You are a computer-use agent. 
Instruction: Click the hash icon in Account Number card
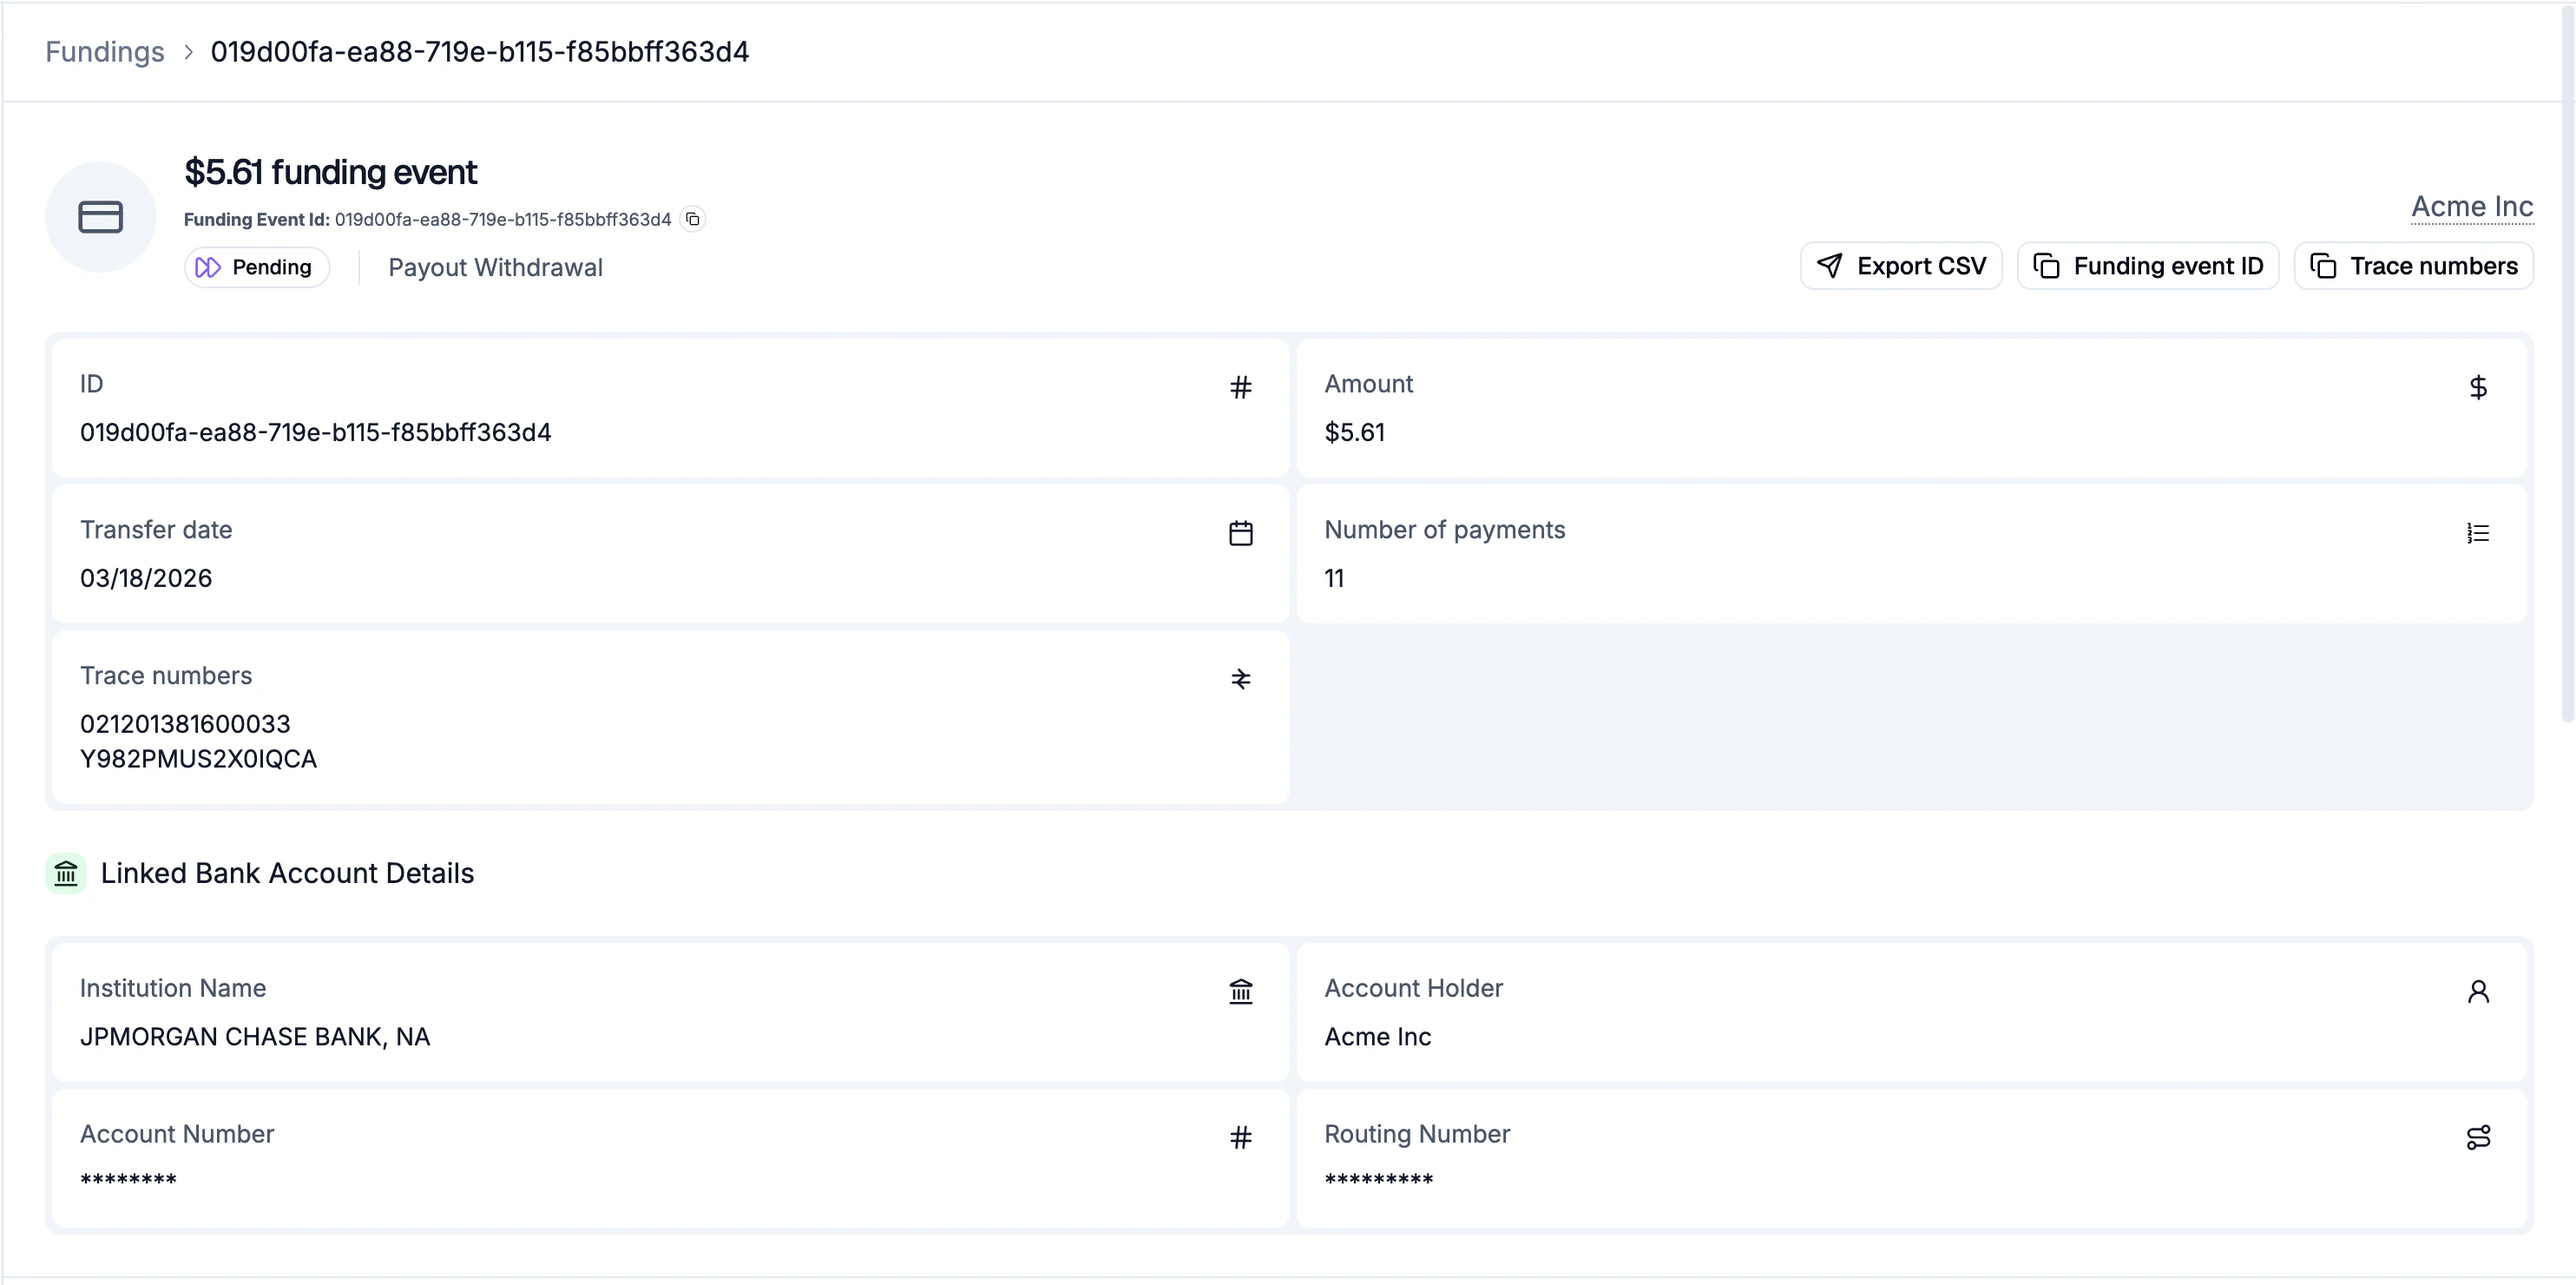tap(1240, 1137)
